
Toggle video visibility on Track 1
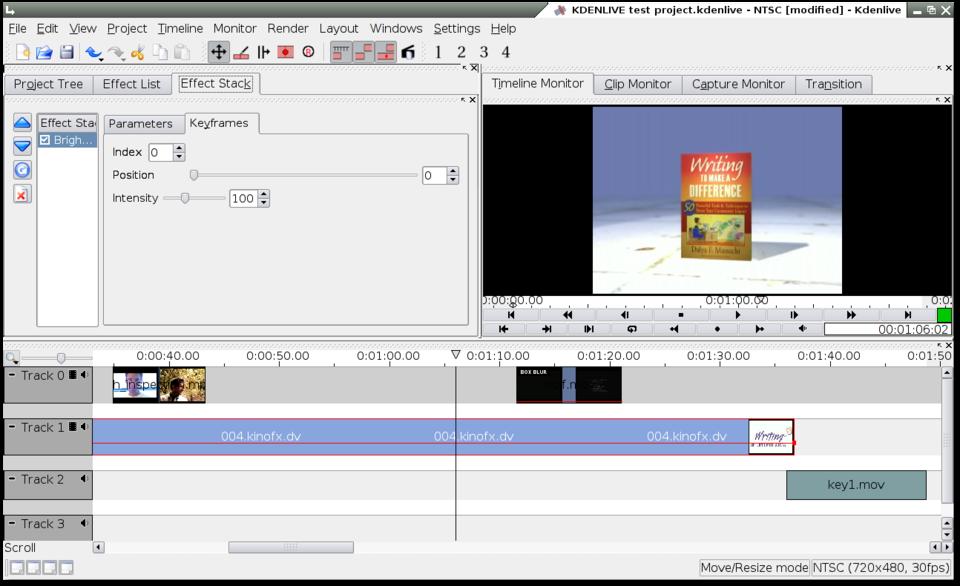[x=72, y=427]
